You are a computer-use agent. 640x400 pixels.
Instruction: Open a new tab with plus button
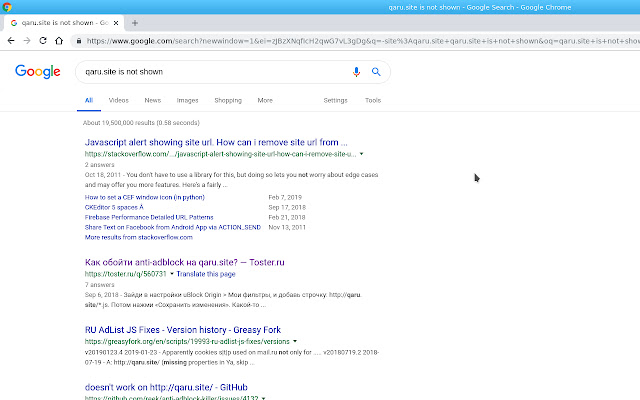point(135,23)
